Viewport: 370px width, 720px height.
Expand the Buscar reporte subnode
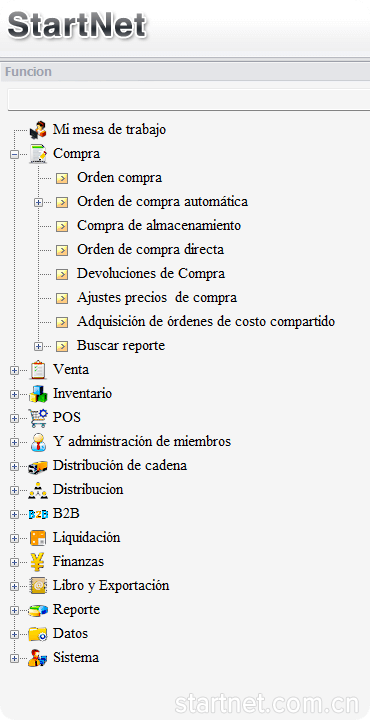coord(39,346)
